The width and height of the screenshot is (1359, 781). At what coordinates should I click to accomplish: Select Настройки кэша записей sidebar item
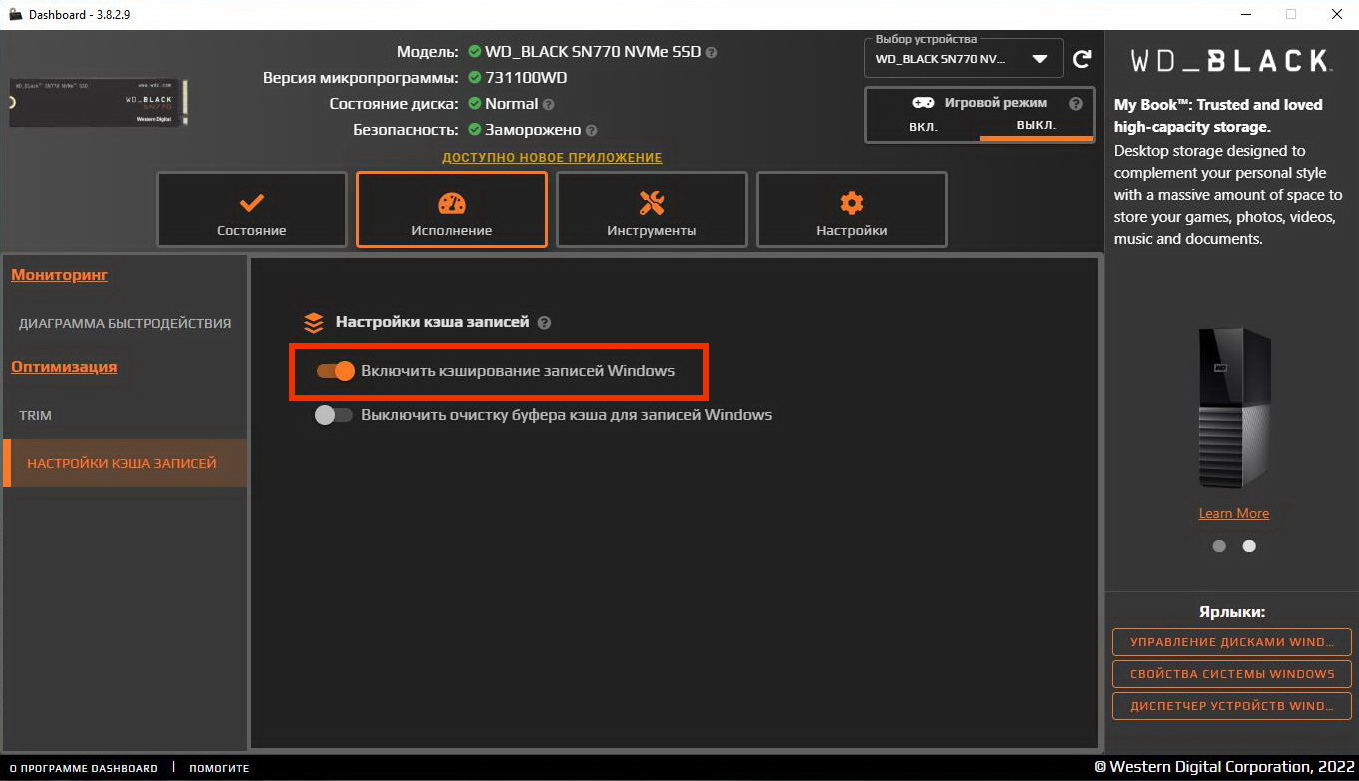pos(125,463)
